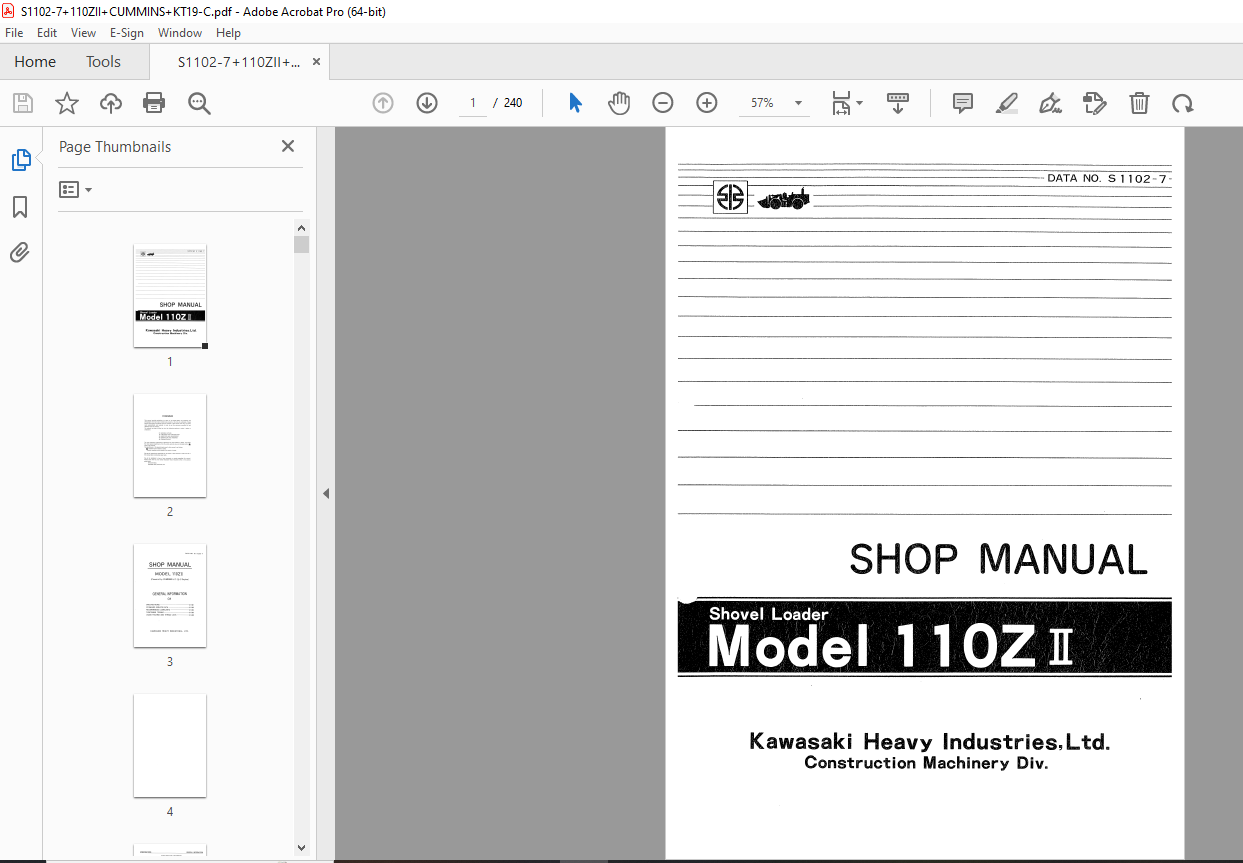Print the document using the printer icon
Image resolution: width=1243 pixels, height=863 pixels.
[x=154, y=103]
